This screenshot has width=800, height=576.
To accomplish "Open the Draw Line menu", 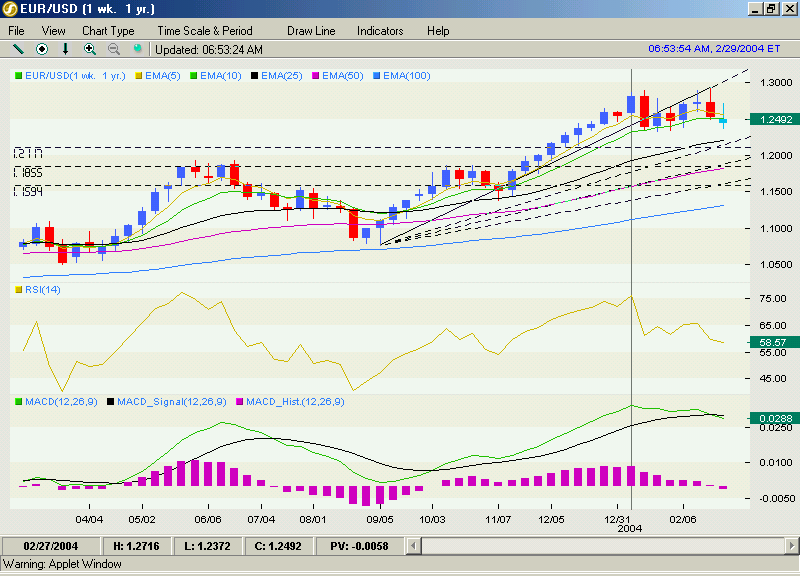I will [x=311, y=31].
